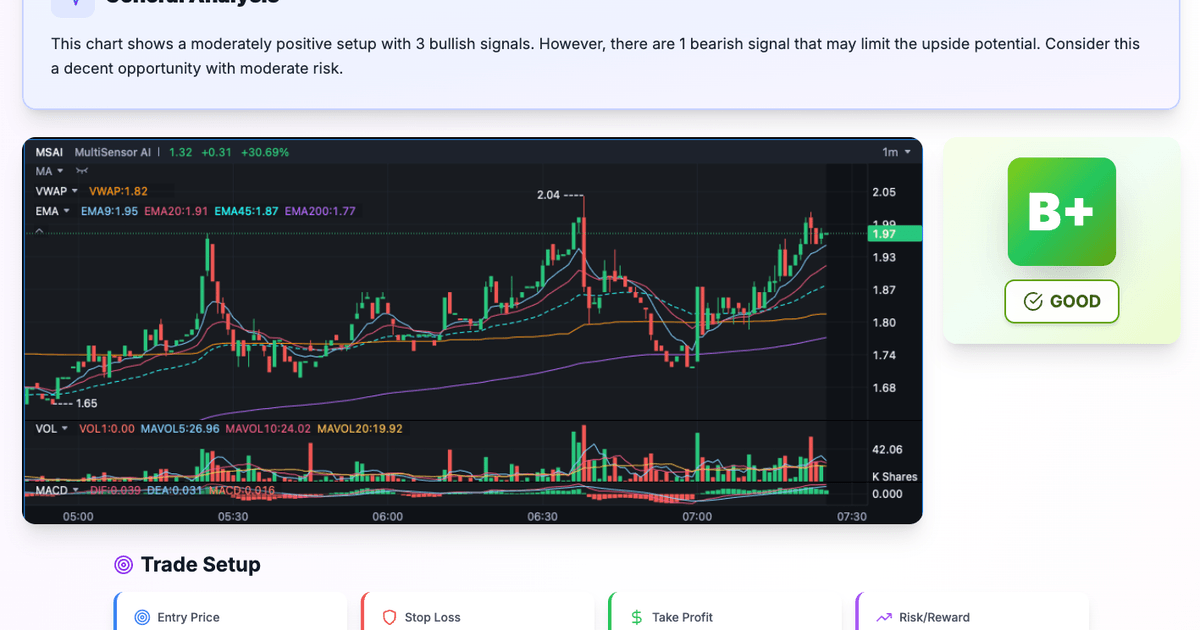Click the GOOD rating button
1200x630 pixels.
click(1061, 301)
